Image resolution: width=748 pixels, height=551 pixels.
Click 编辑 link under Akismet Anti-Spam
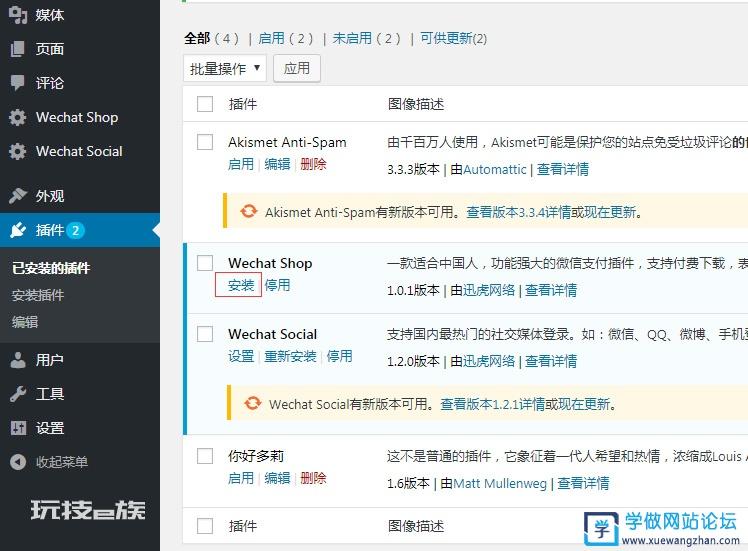pyautogui.click(x=277, y=164)
